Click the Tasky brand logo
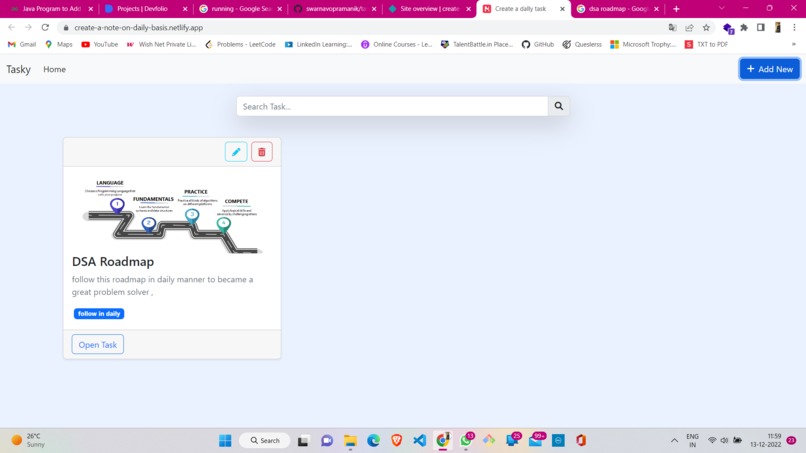806x453 pixels. (19, 69)
